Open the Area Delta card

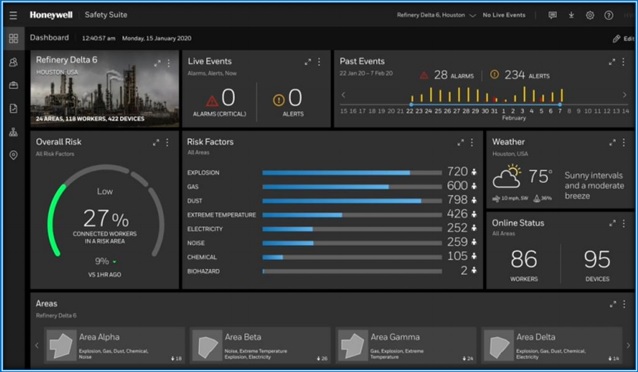click(551, 345)
